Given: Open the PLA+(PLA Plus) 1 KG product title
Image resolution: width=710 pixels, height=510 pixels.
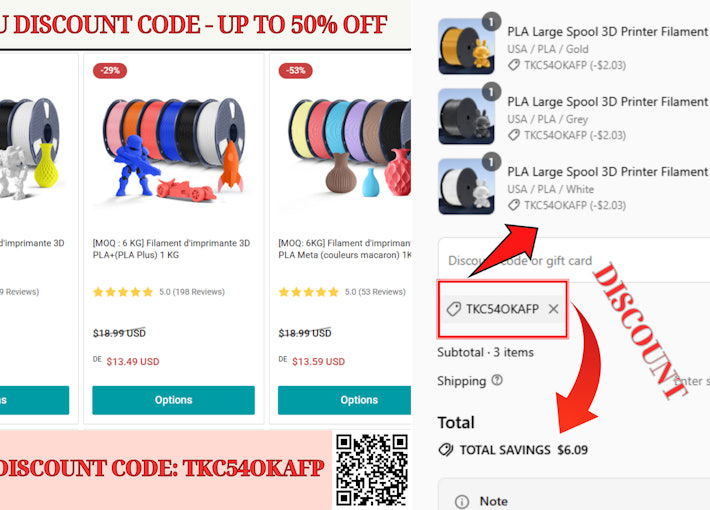Looking at the screenshot, I should (171, 249).
